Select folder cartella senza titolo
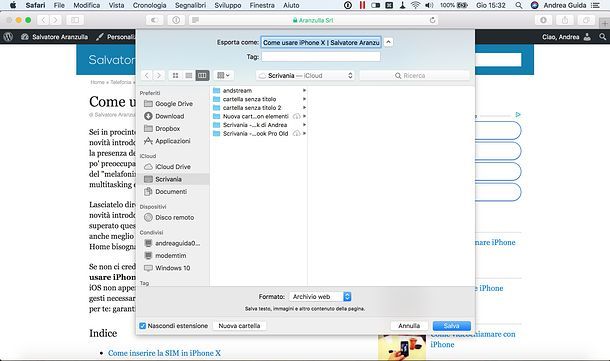This screenshot has width=610, height=361. pos(259,99)
